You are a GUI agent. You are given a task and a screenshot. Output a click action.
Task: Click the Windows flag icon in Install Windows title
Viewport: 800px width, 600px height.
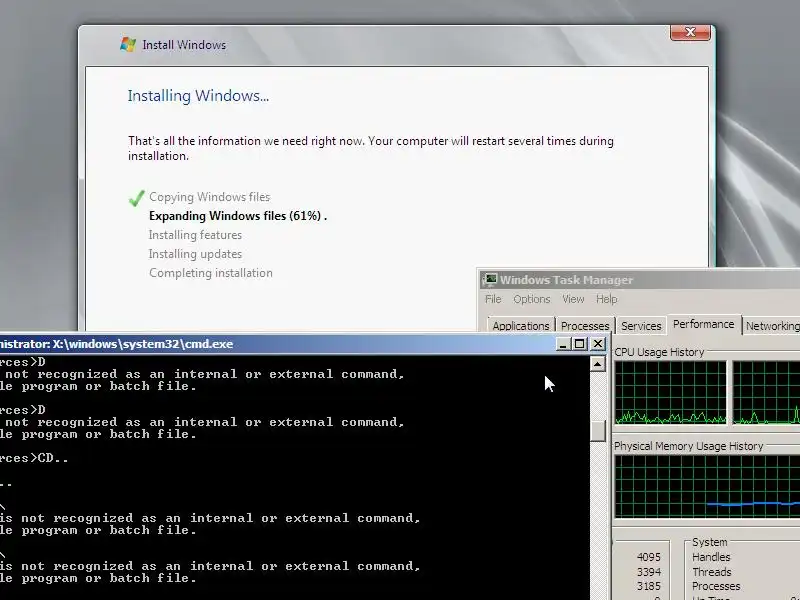pos(128,44)
